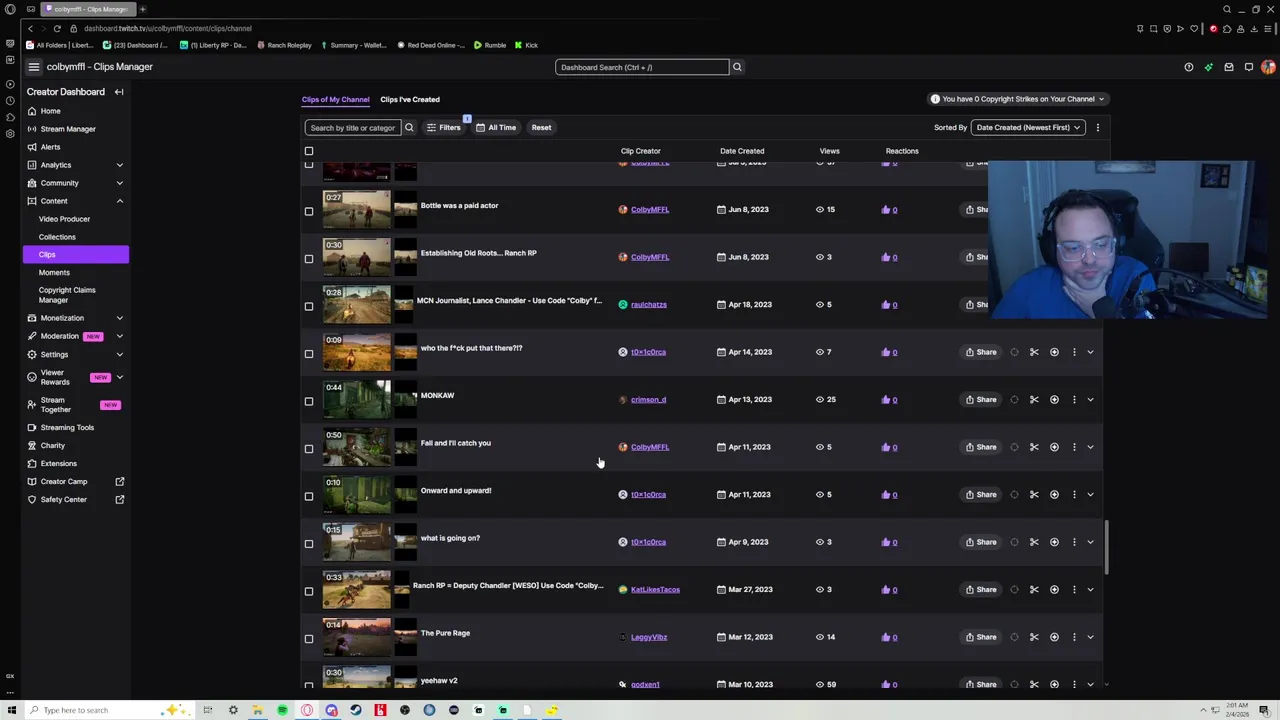The height and width of the screenshot is (720, 1280).
Task: Share the MONKAW clip
Action: (x=981, y=399)
